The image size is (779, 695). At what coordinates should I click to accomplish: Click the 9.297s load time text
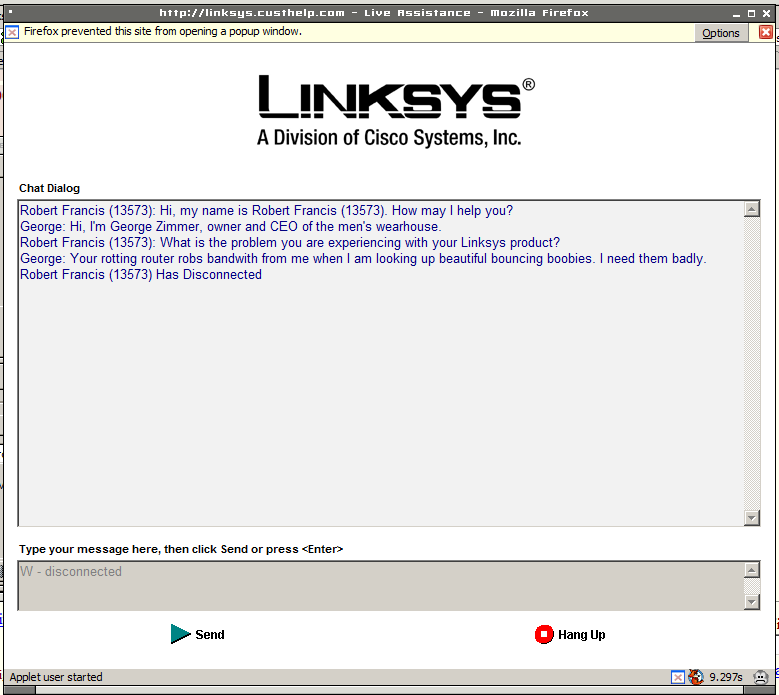coord(725,677)
